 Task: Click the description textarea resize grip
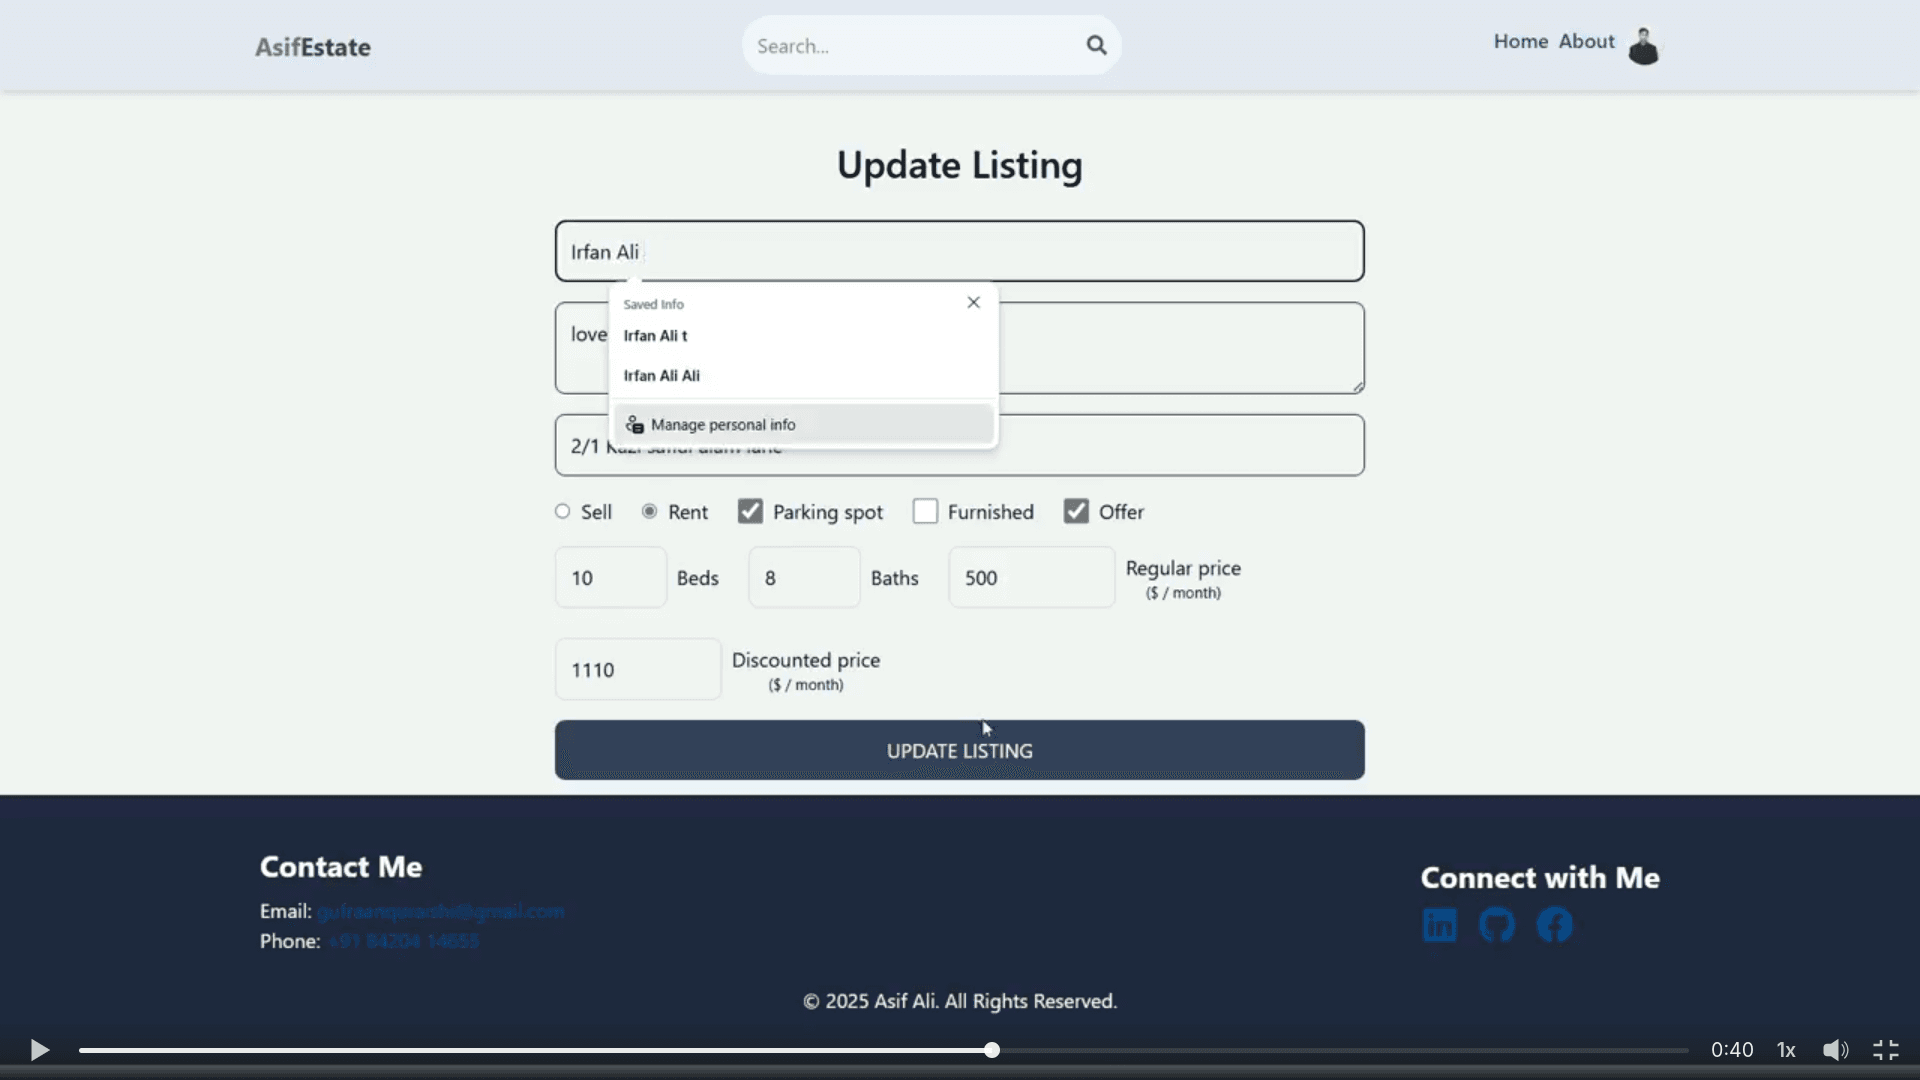1357,386
